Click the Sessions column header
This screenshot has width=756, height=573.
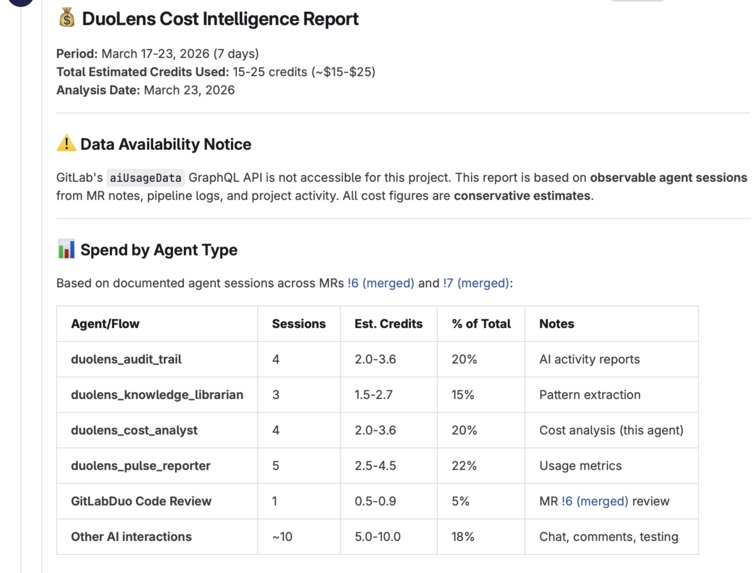tap(299, 324)
